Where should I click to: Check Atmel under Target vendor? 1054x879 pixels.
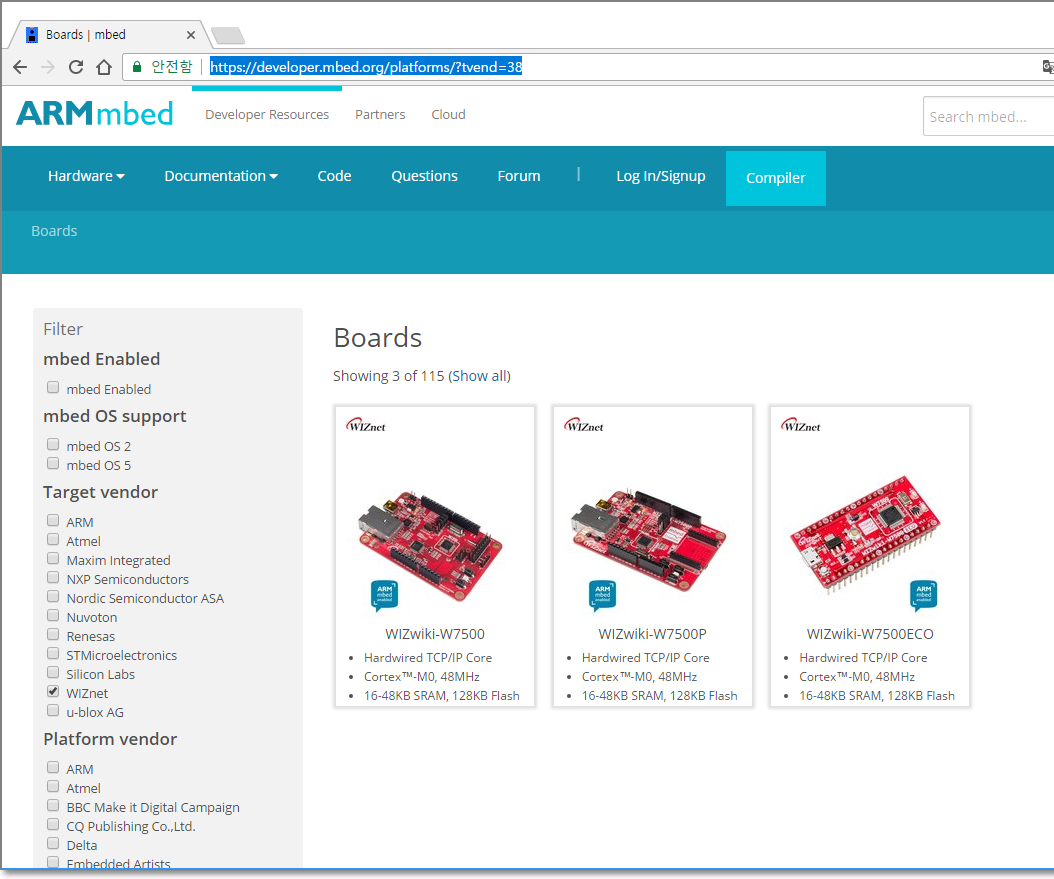53,539
